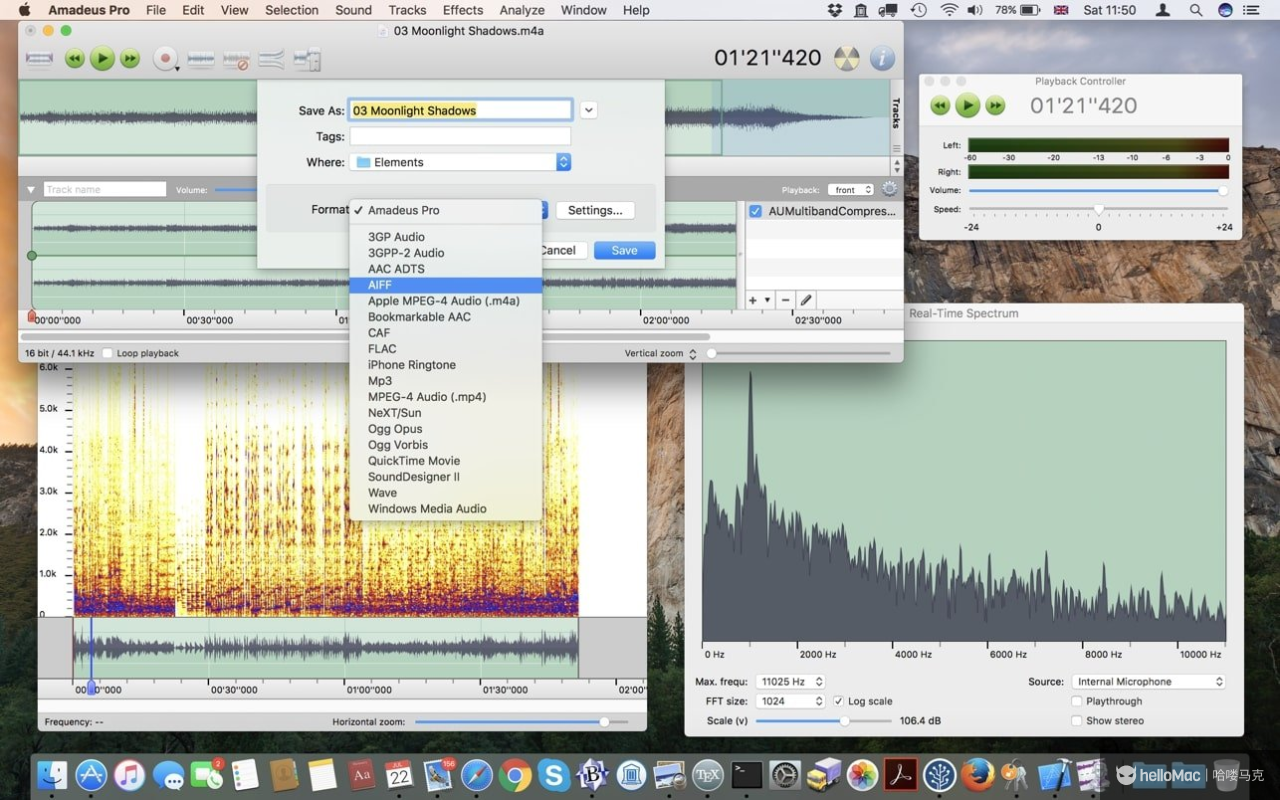Viewport: 1280px width, 800px height.
Task: Choose Wave from the Format menu
Action: (446, 493)
